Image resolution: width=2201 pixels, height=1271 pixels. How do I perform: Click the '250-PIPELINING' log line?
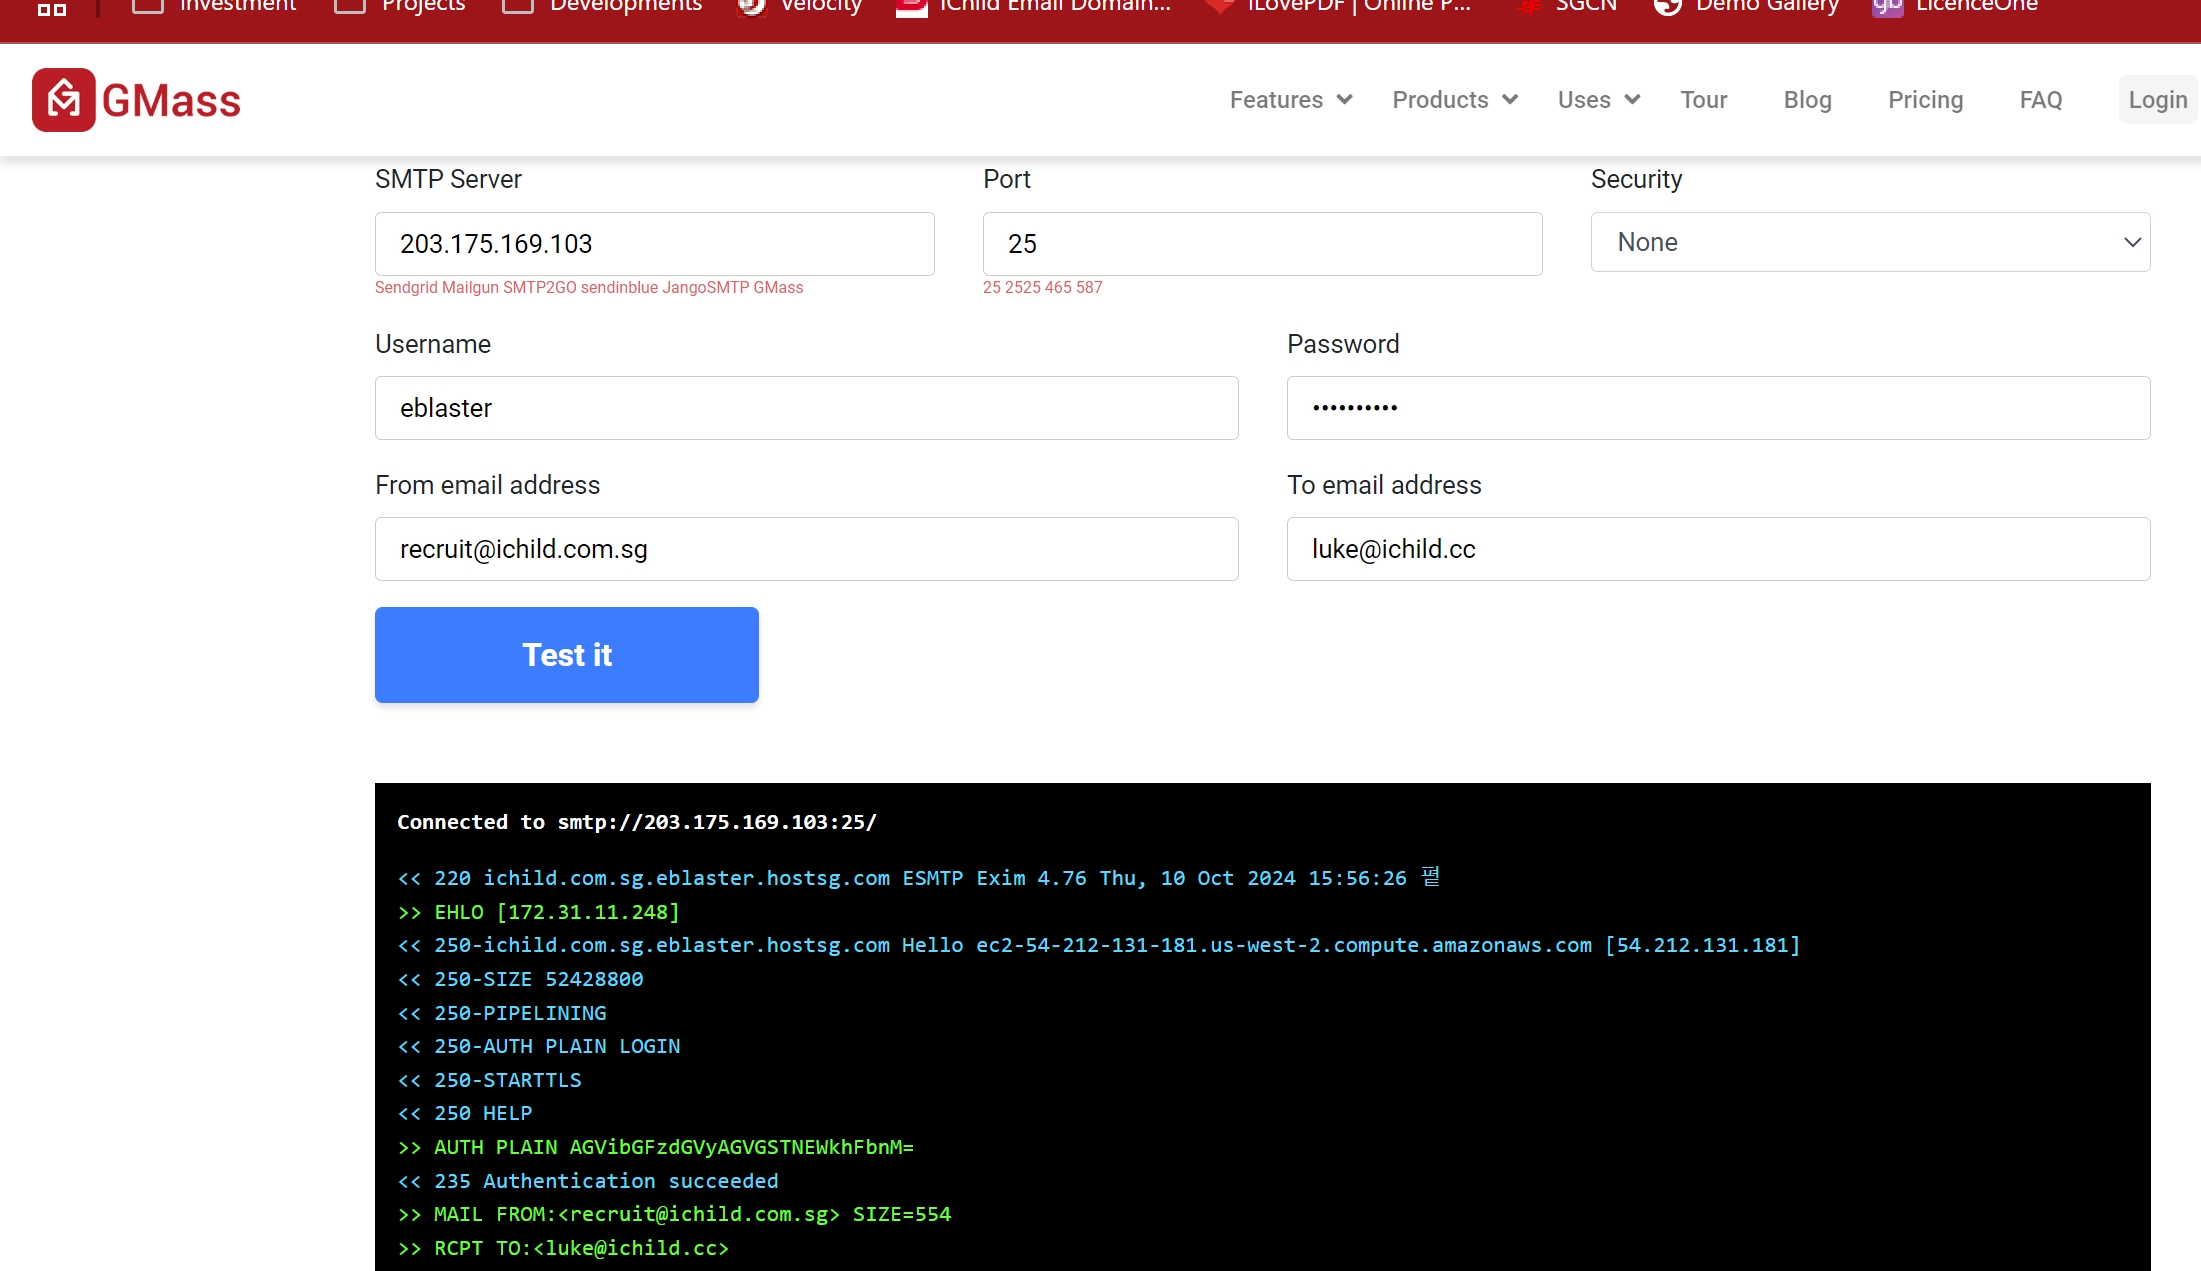tap(502, 1013)
